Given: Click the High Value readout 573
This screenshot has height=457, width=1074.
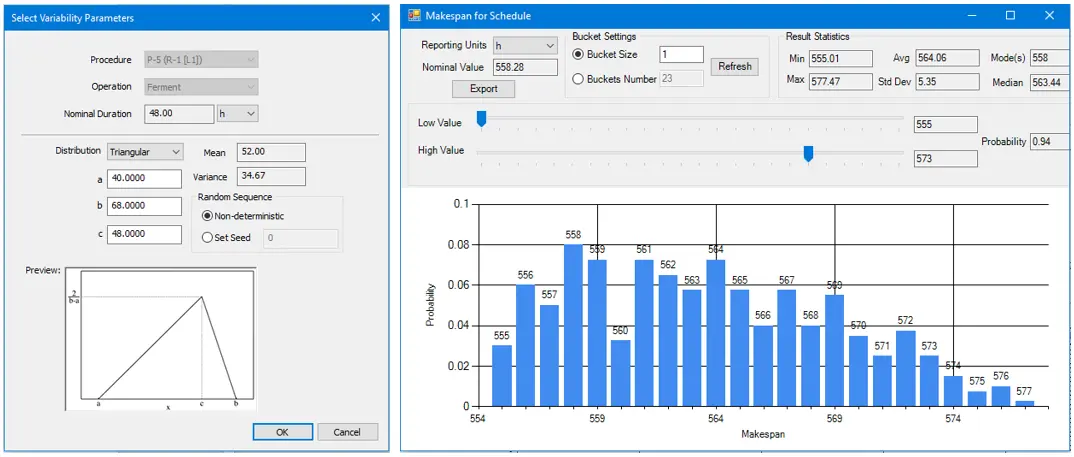Looking at the screenshot, I should (946, 159).
